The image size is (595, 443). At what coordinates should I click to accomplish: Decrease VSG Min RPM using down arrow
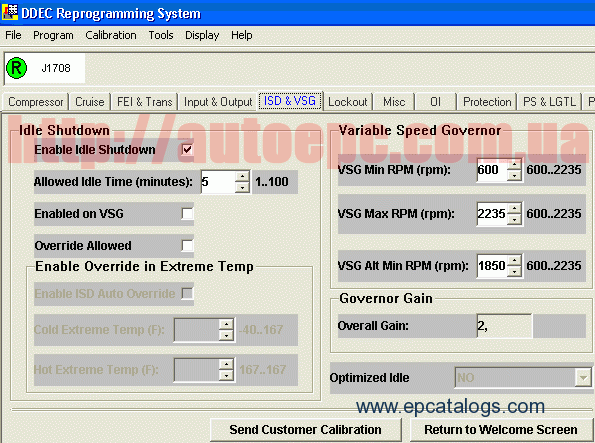[x=514, y=175]
